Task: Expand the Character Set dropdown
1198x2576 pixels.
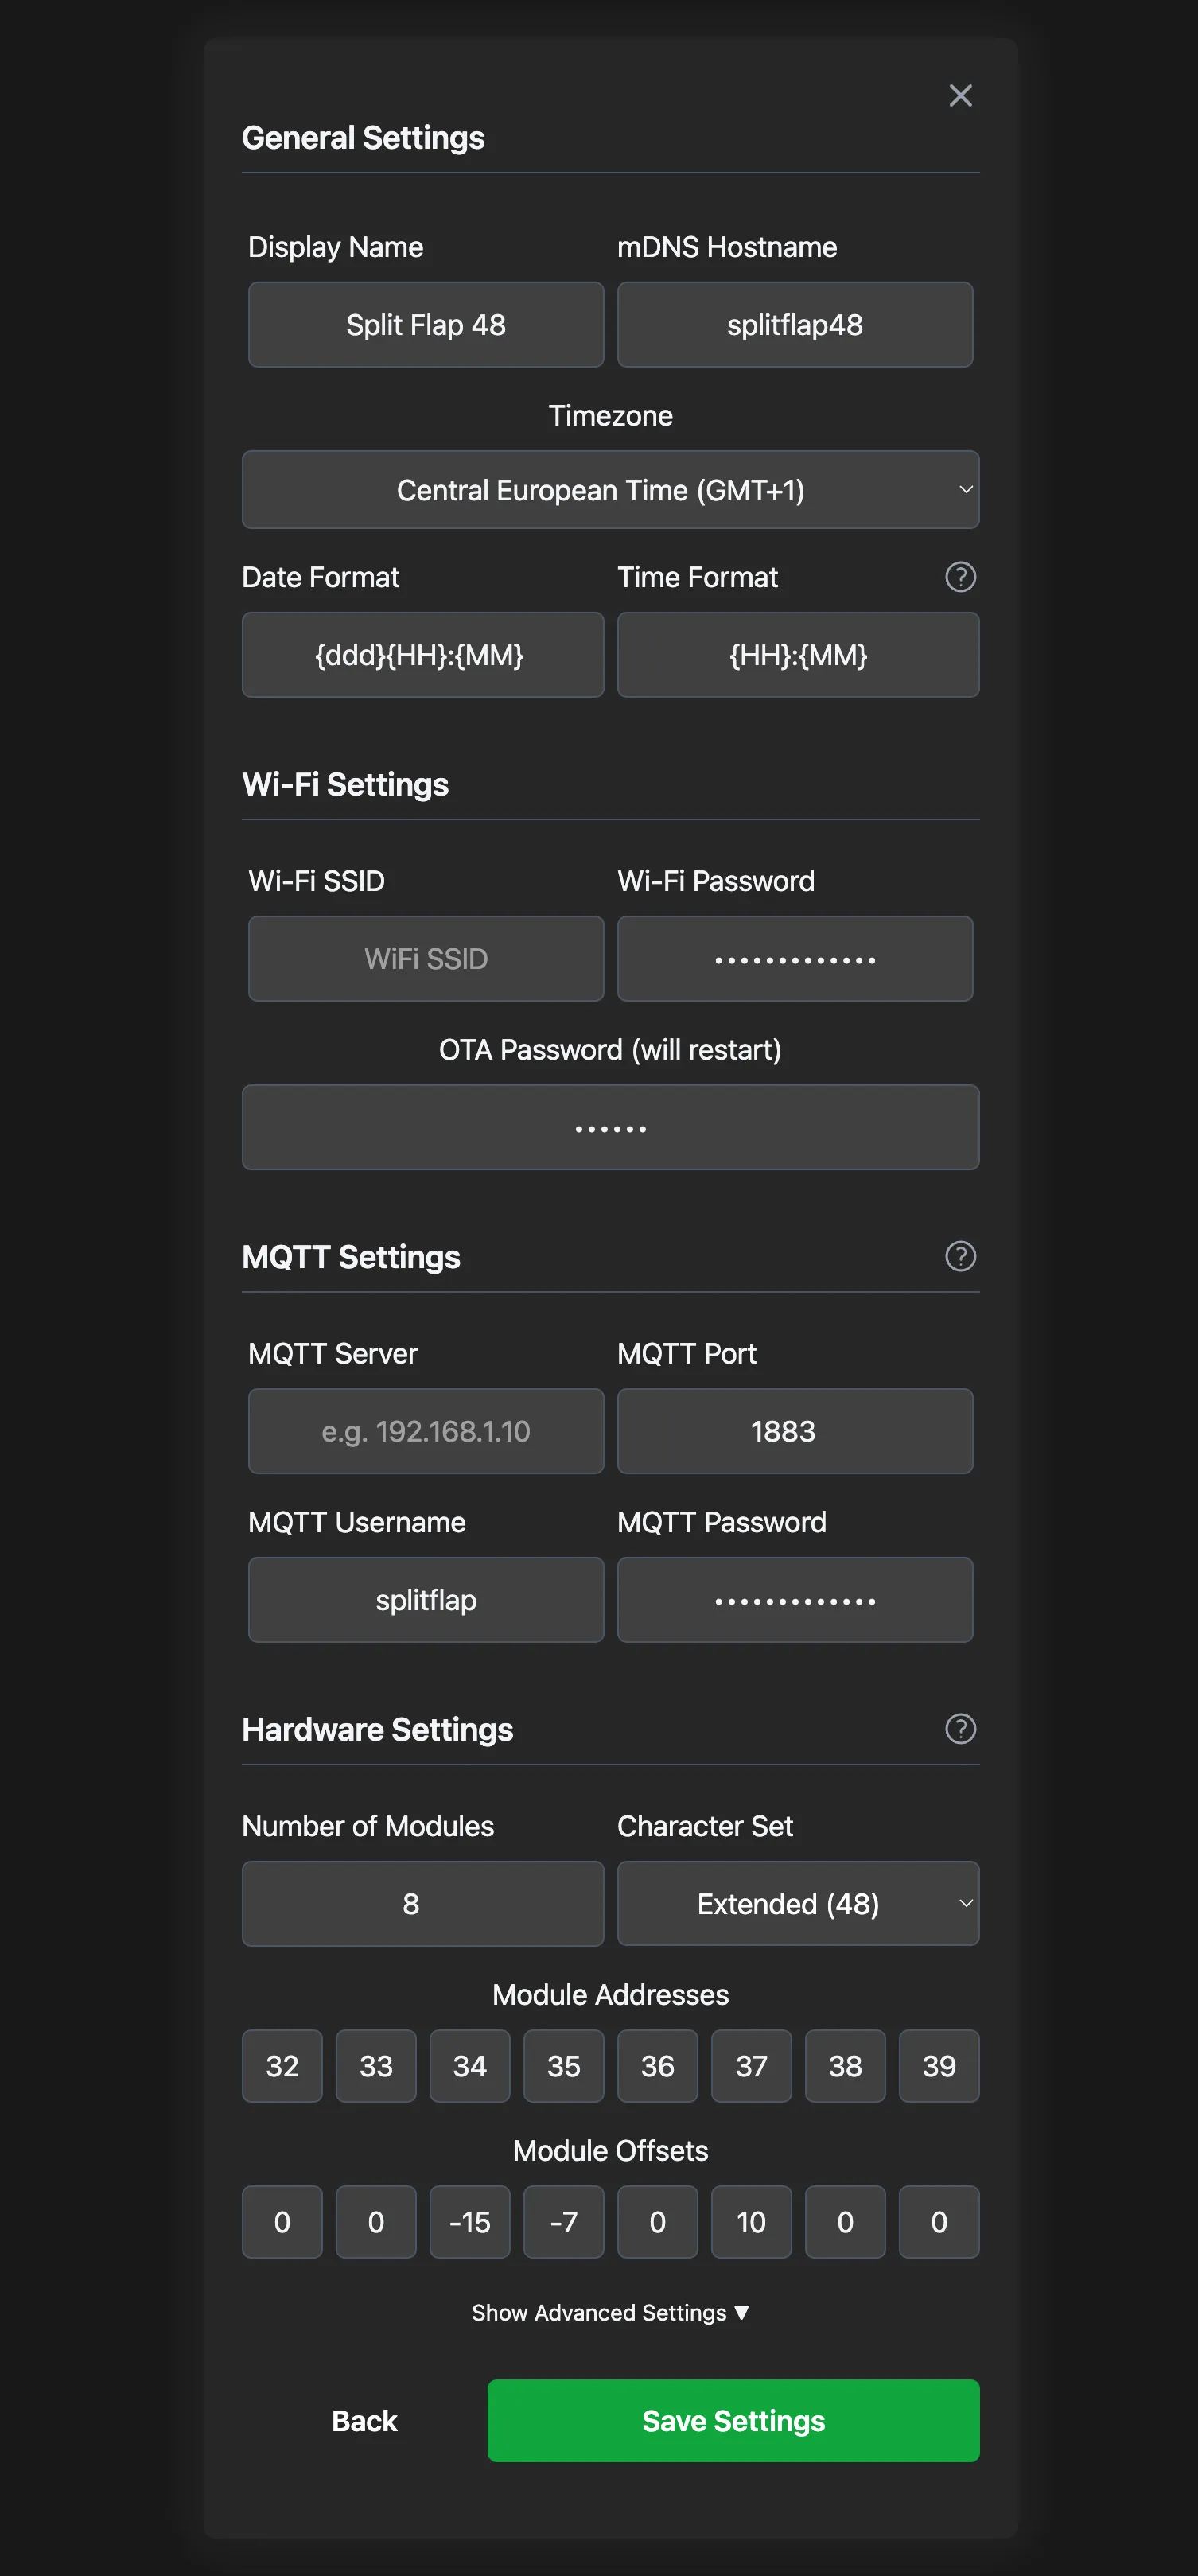Action: click(x=797, y=1903)
